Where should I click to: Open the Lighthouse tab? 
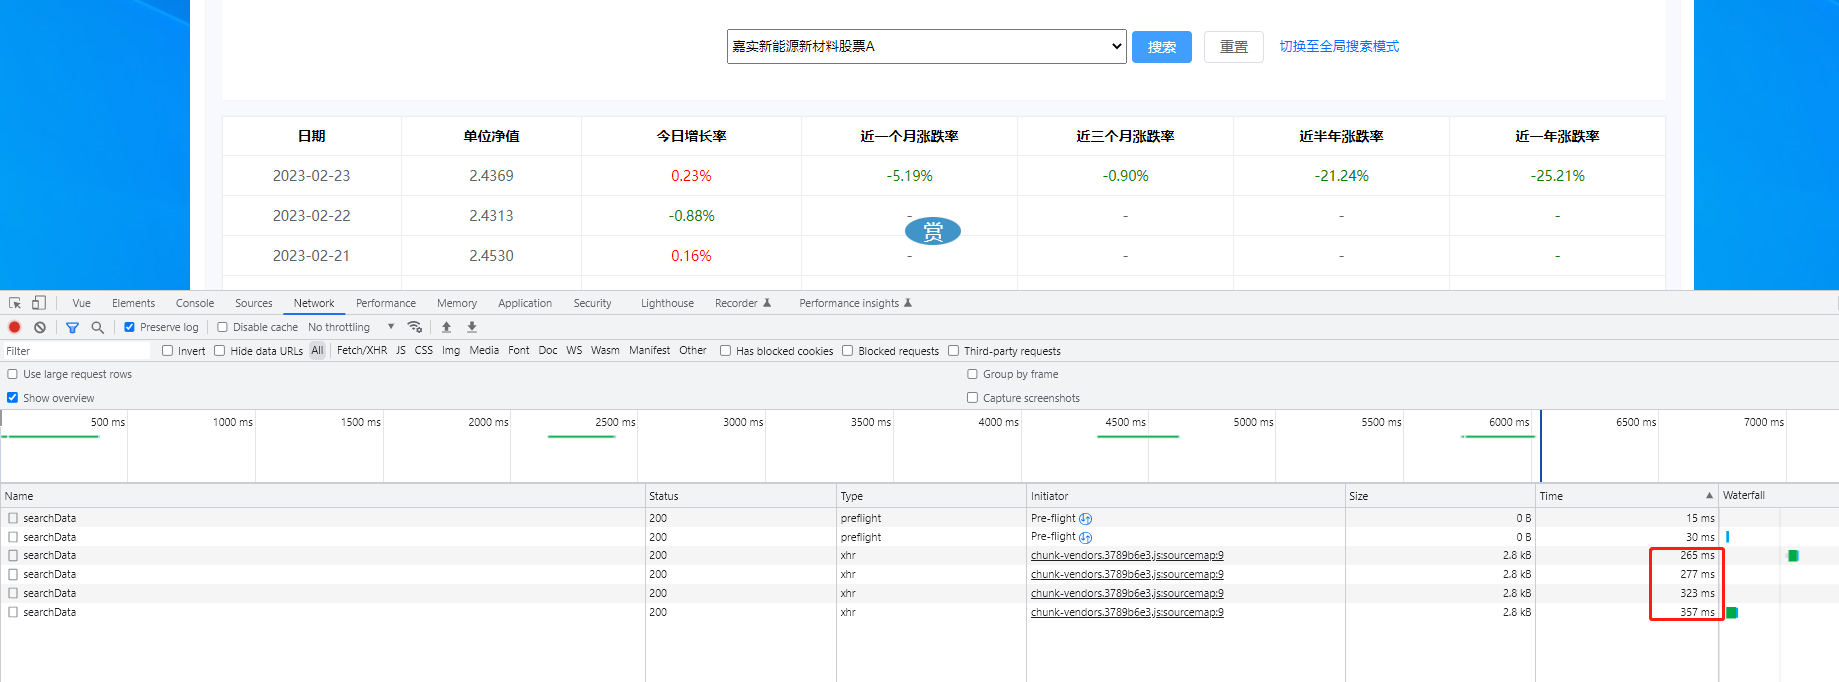[667, 303]
